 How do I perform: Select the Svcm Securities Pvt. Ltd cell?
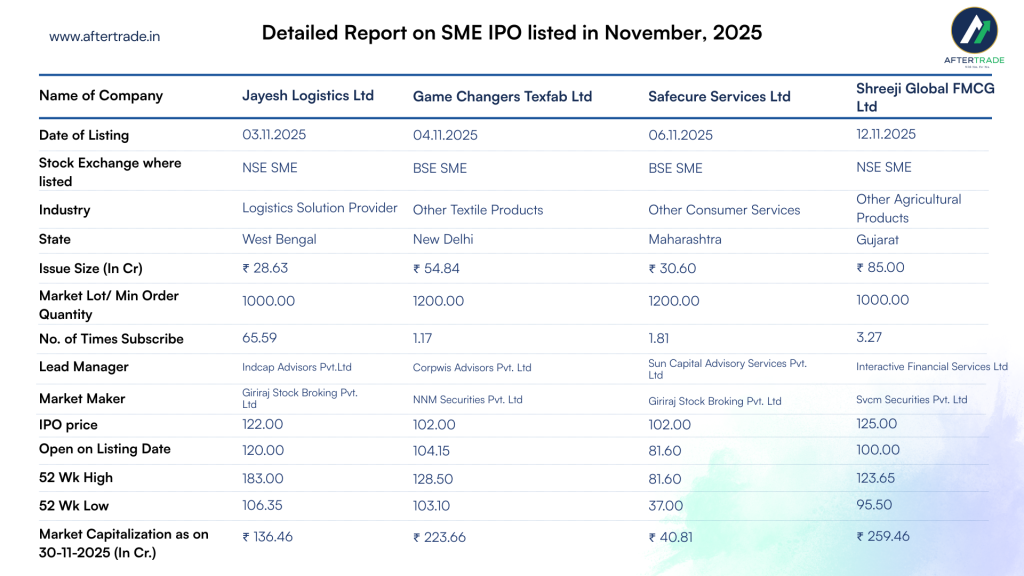point(911,399)
